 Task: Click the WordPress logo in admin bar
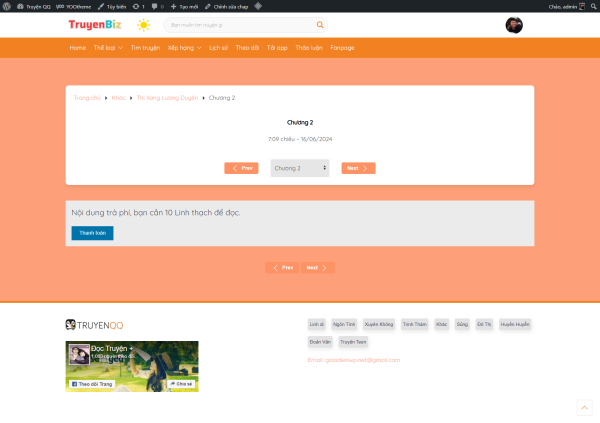click(x=7, y=6)
